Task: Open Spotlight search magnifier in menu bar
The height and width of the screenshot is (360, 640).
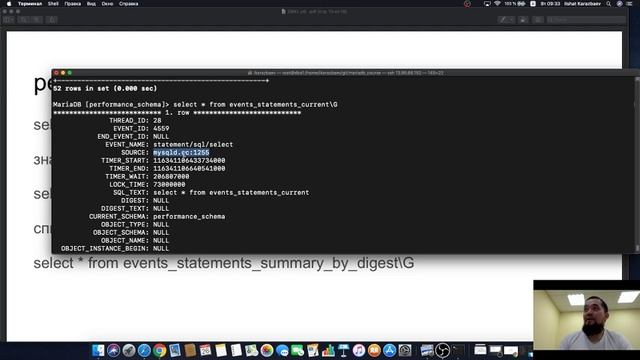Action: click(x=609, y=4)
